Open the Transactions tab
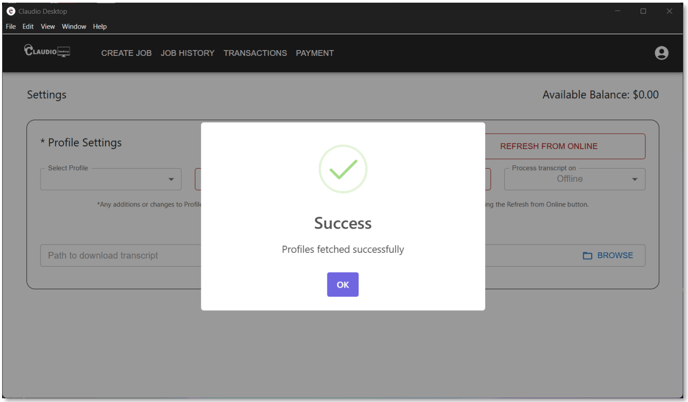Viewport: 688px width, 402px height. 255,53
